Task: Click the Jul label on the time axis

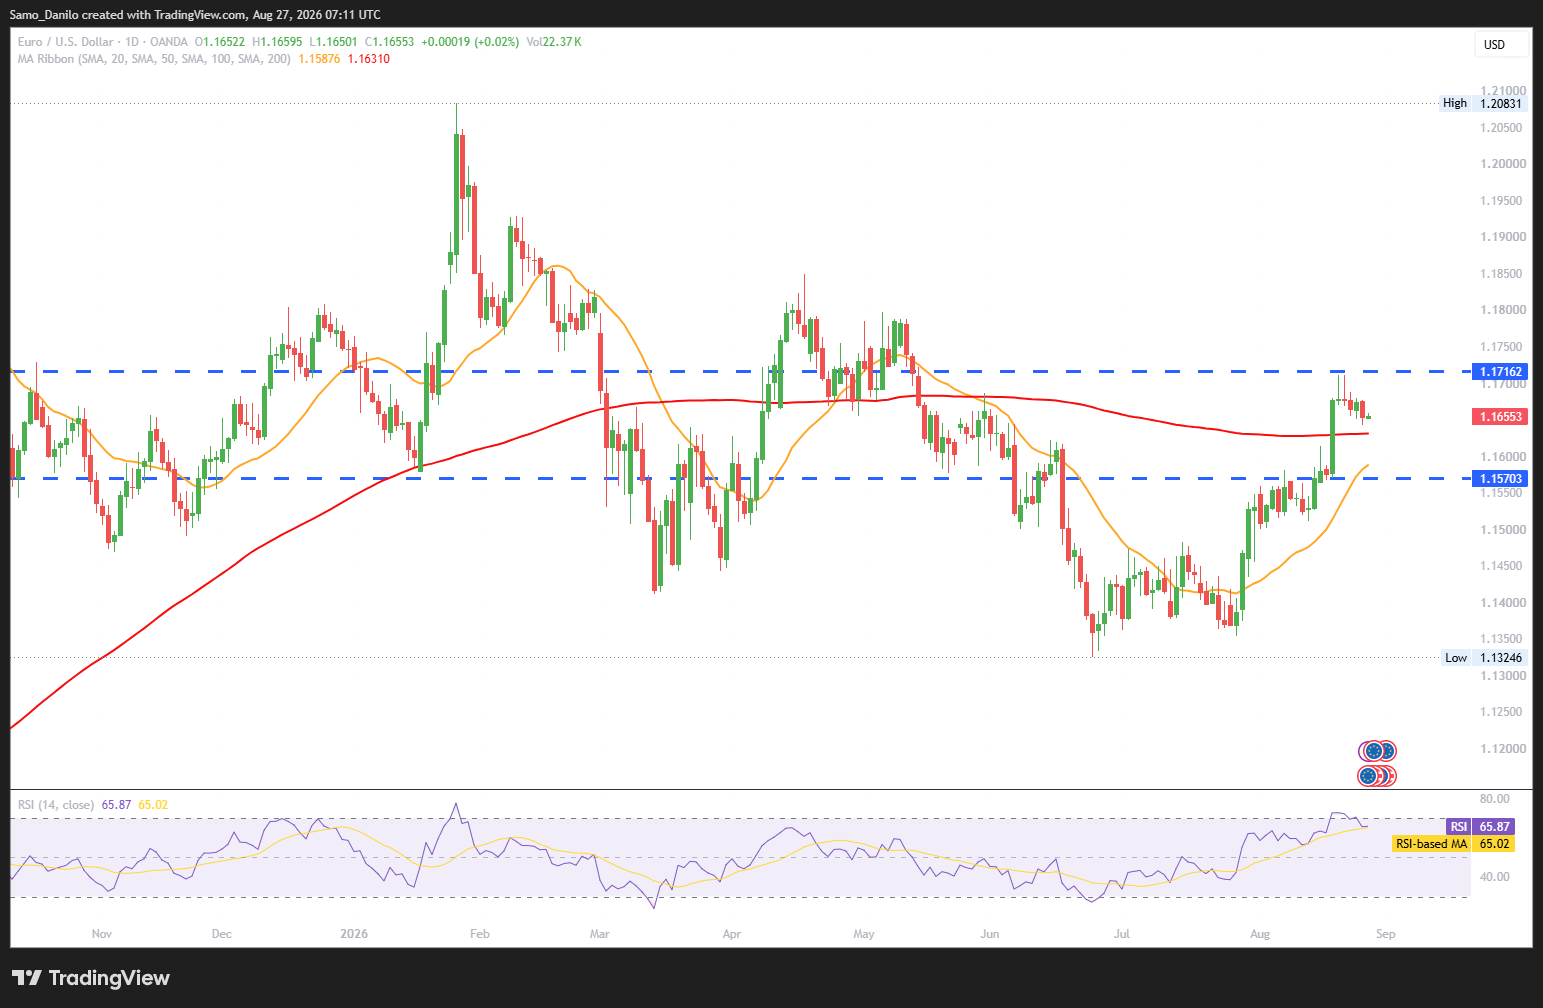Action: [1122, 934]
